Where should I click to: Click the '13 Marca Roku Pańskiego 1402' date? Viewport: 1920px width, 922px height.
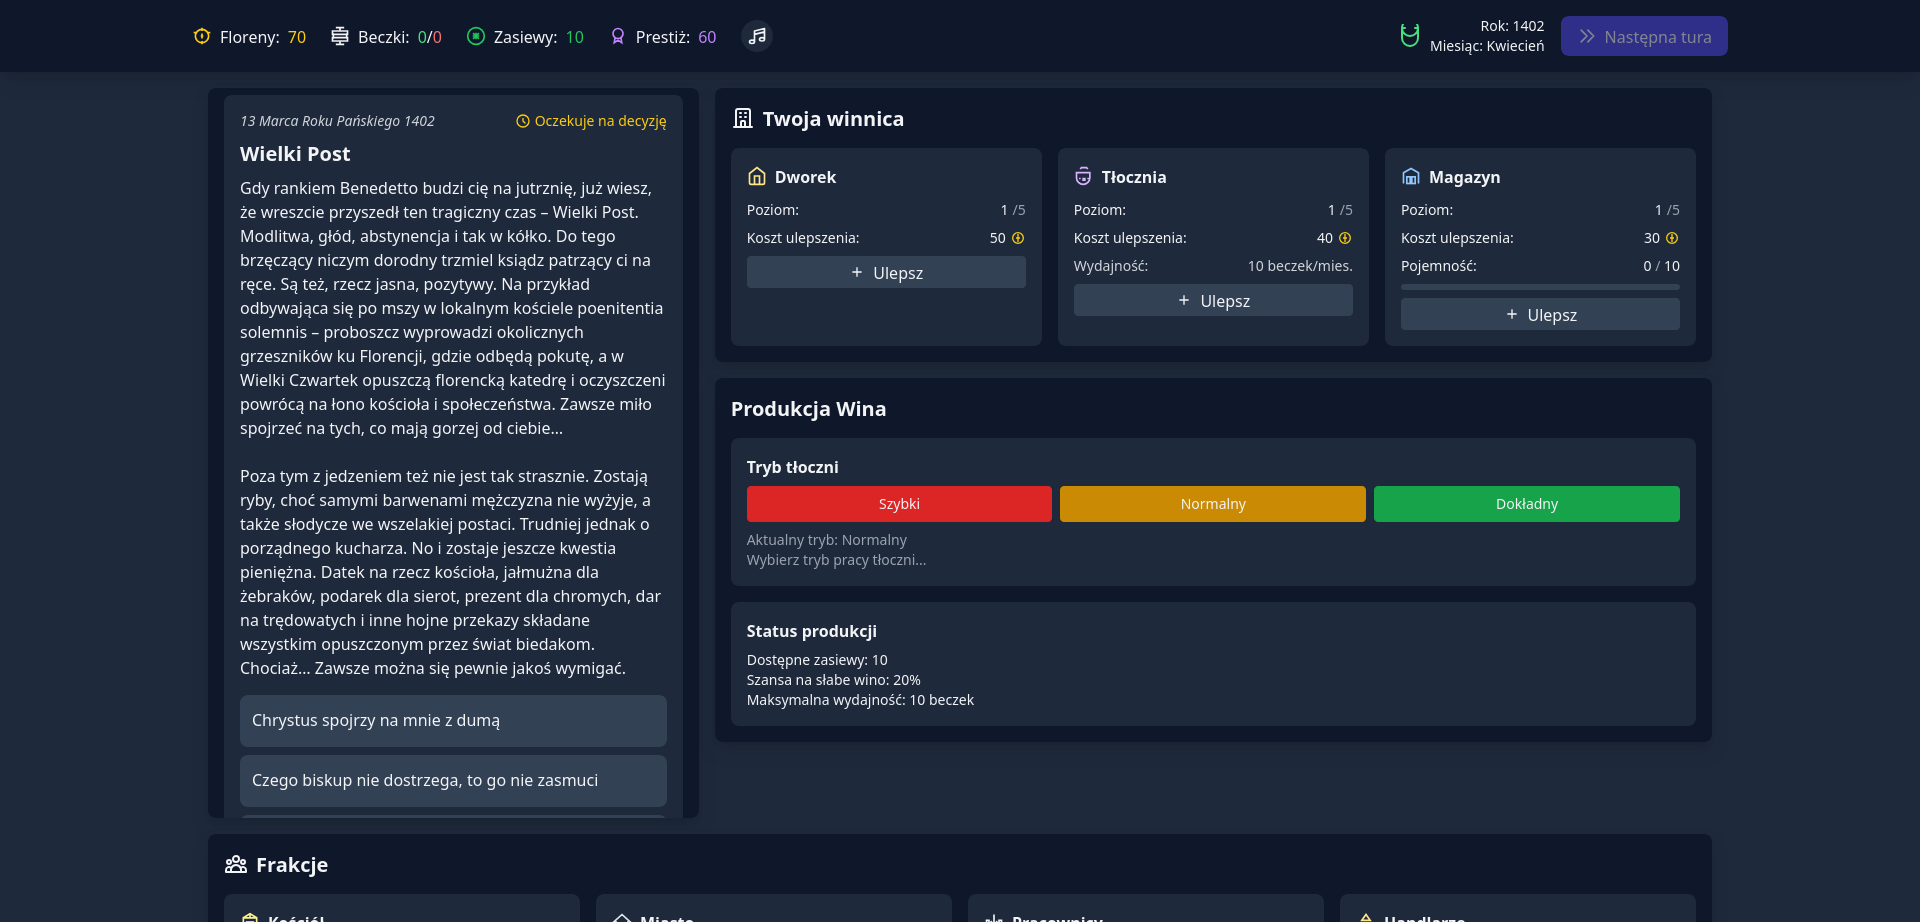click(x=337, y=121)
